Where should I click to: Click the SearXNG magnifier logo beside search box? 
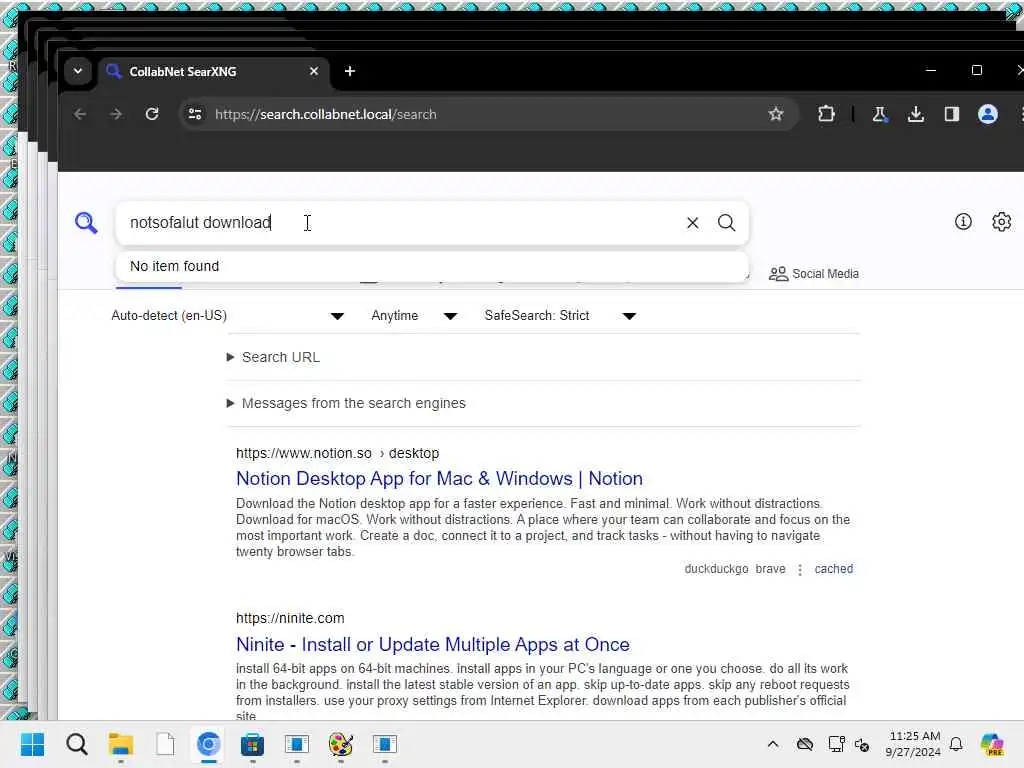tap(86, 223)
